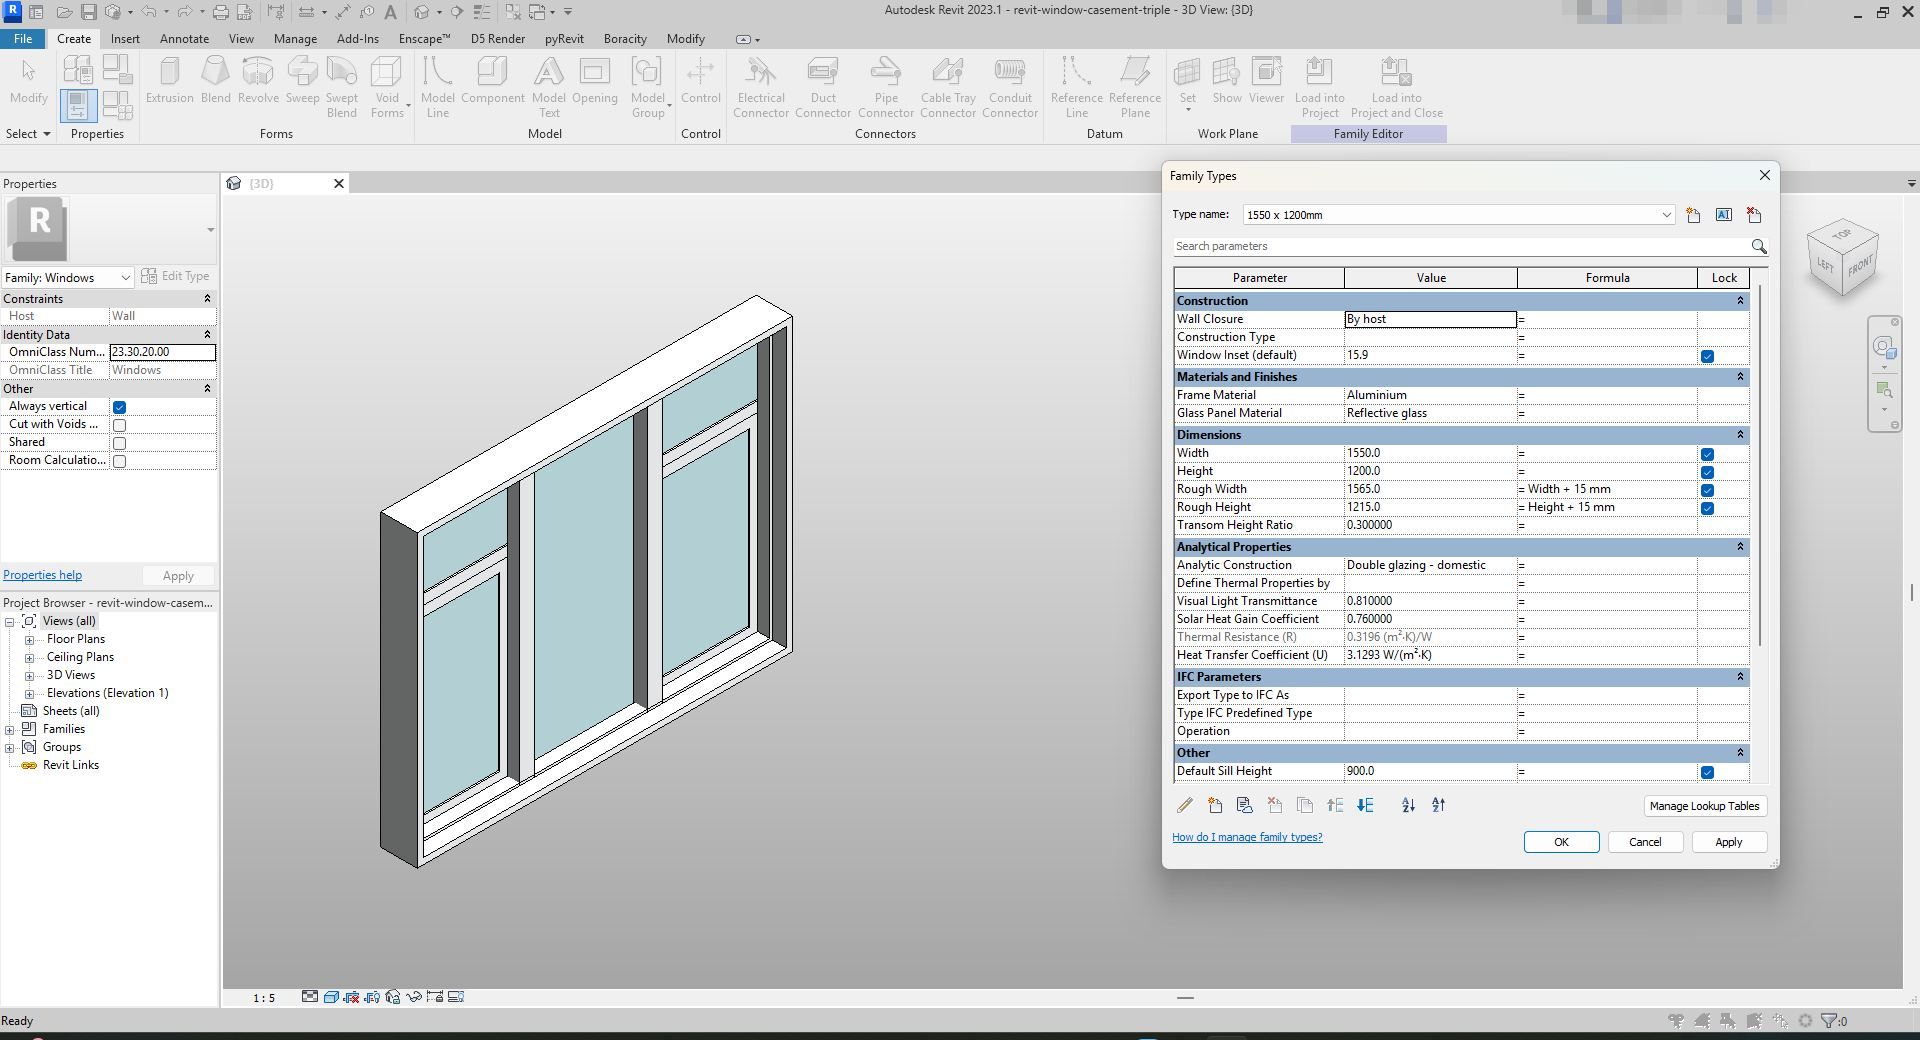Collapse the Dimensions parameter group
The image size is (1920, 1040).
click(x=1740, y=435)
